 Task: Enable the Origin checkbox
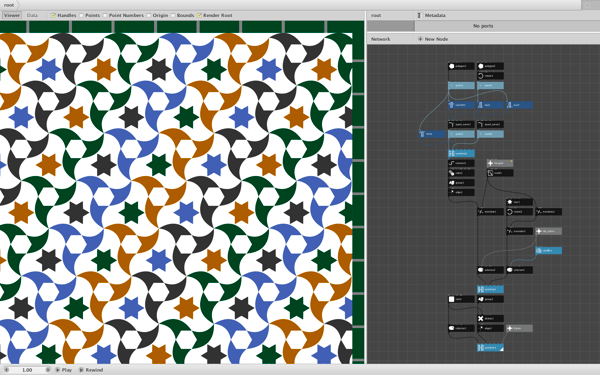tap(149, 15)
